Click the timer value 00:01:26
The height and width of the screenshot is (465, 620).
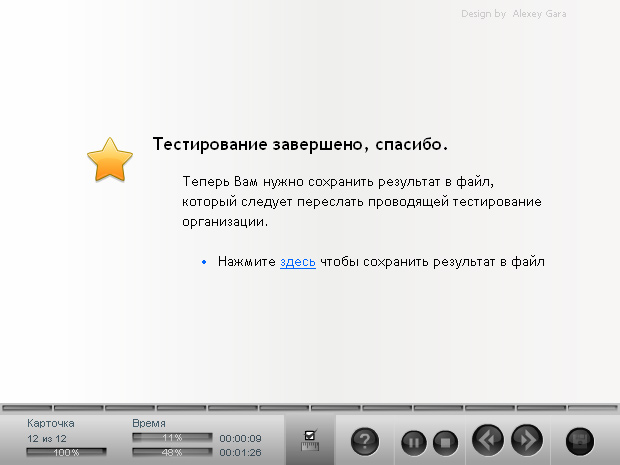[x=240, y=452]
